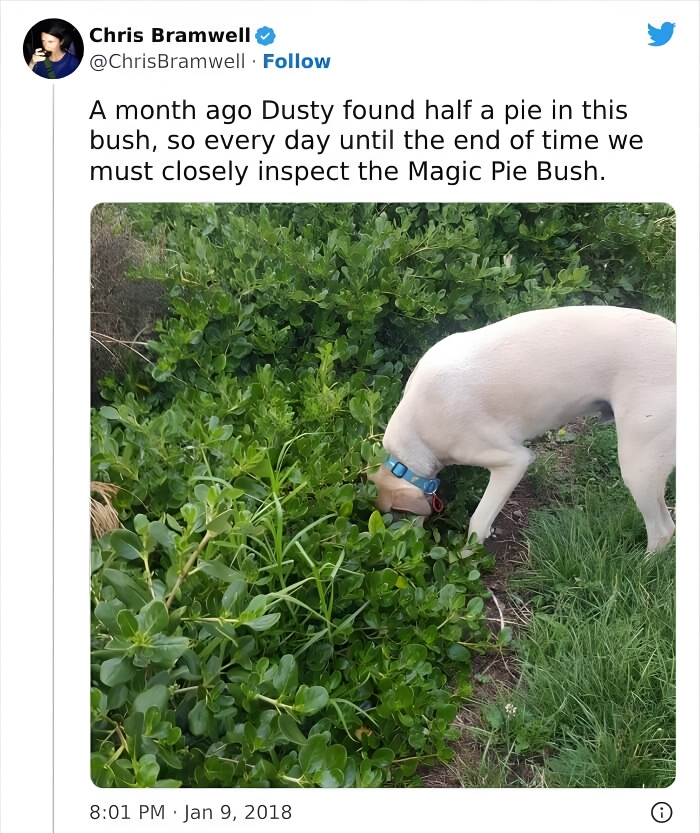Click the red tag on the collar
This screenshot has width=700, height=833.
(x=437, y=504)
